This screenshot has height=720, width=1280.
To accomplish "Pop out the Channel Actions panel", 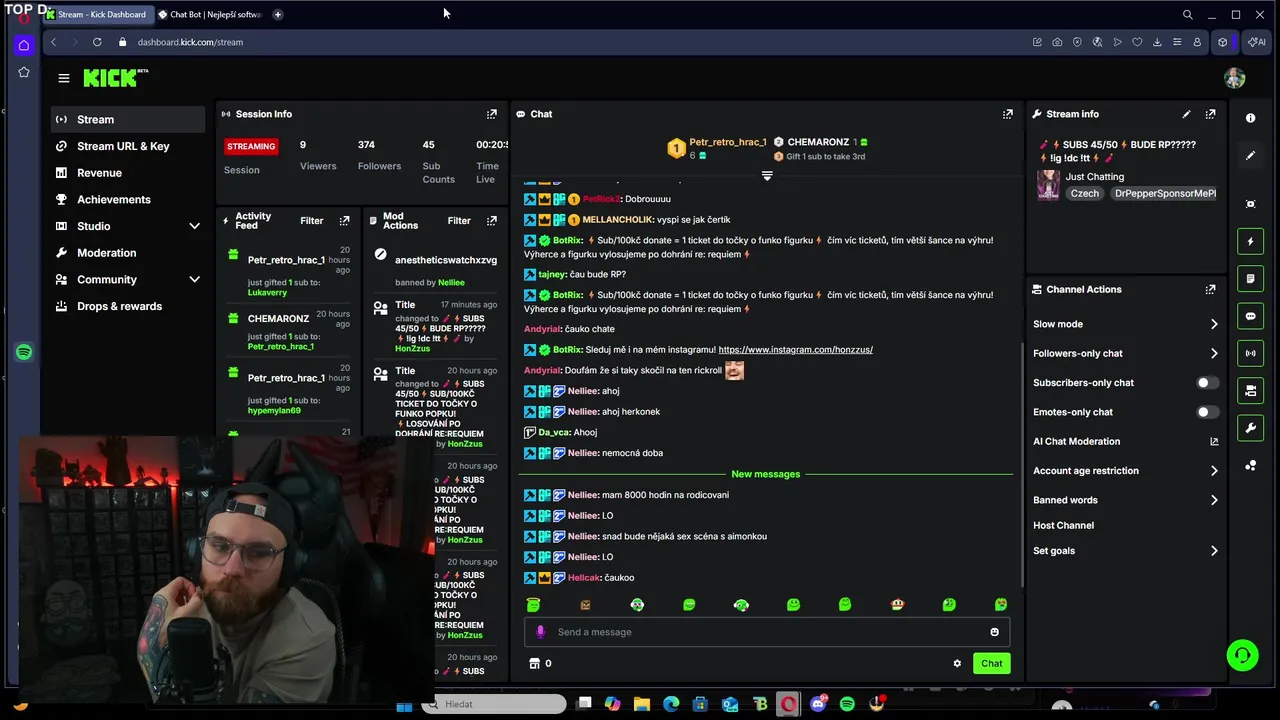I will click(x=1210, y=289).
